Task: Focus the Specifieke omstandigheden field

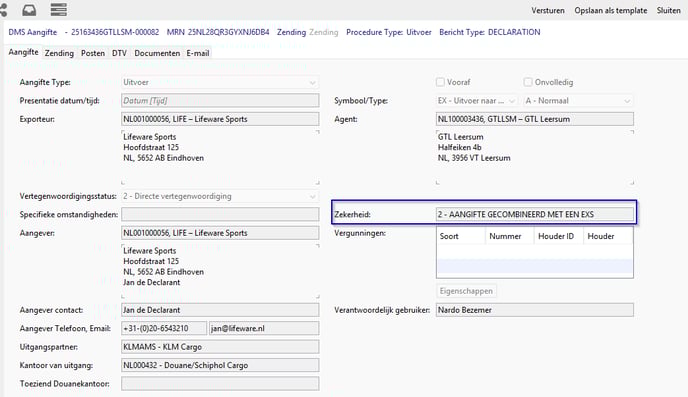Action: pyautogui.click(x=220, y=215)
